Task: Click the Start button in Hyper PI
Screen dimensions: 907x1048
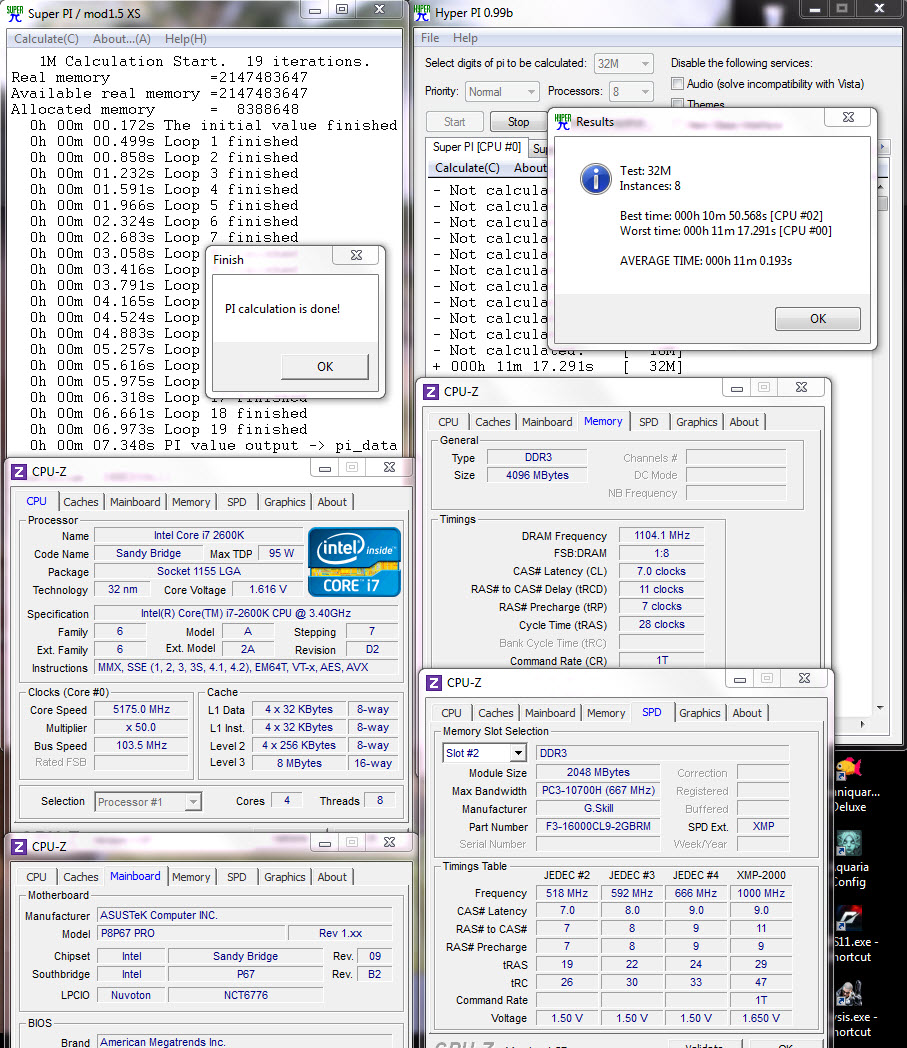Action: click(454, 122)
